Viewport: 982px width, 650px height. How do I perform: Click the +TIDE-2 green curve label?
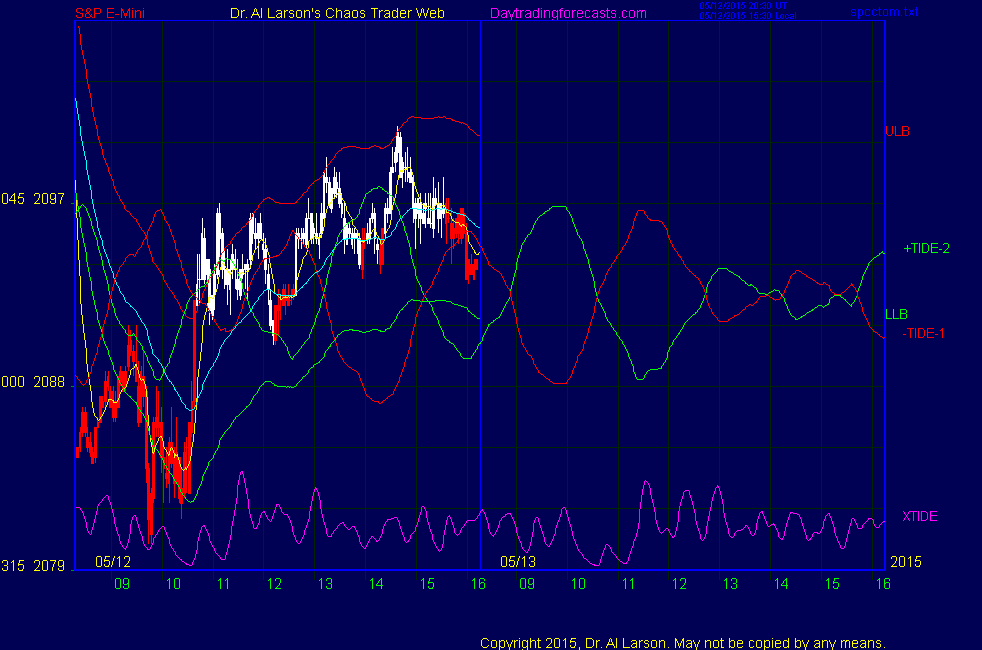pyautogui.click(x=926, y=249)
